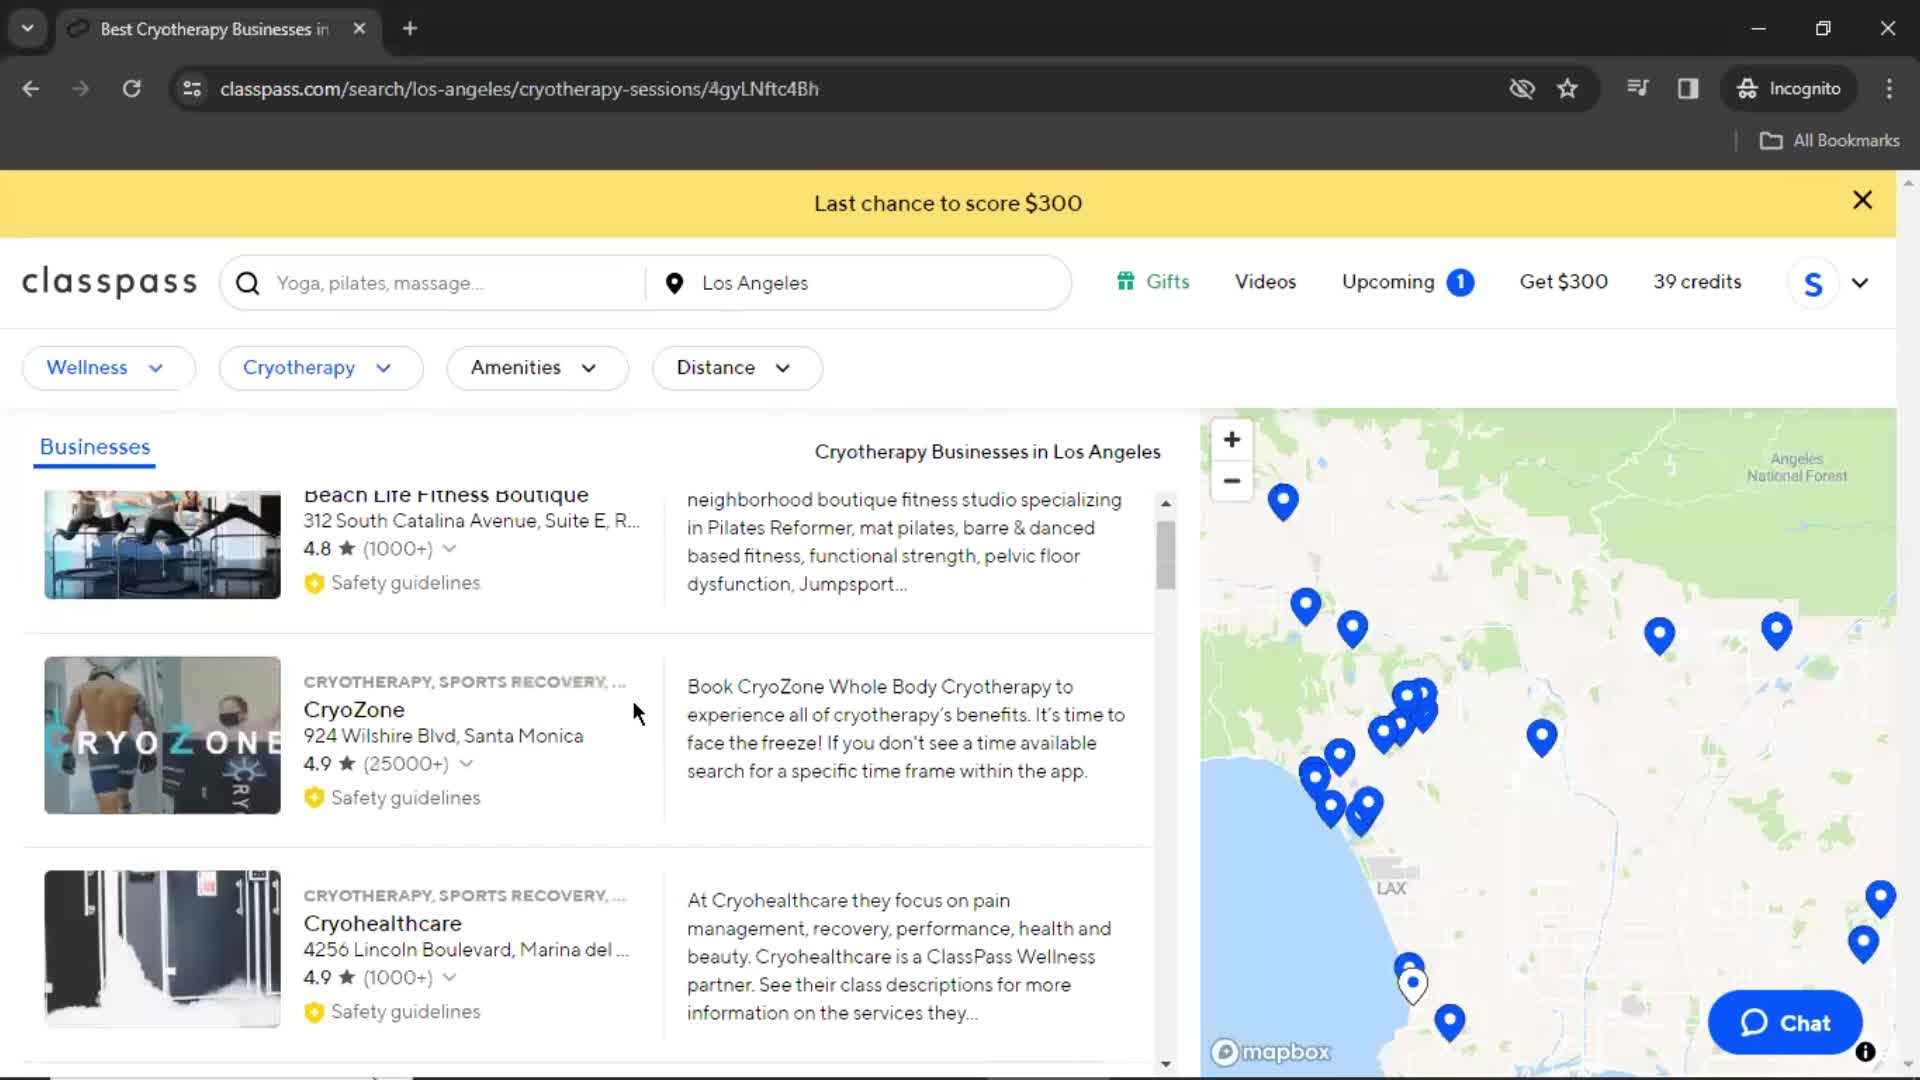Bookmark this page with the star

coord(1567,89)
